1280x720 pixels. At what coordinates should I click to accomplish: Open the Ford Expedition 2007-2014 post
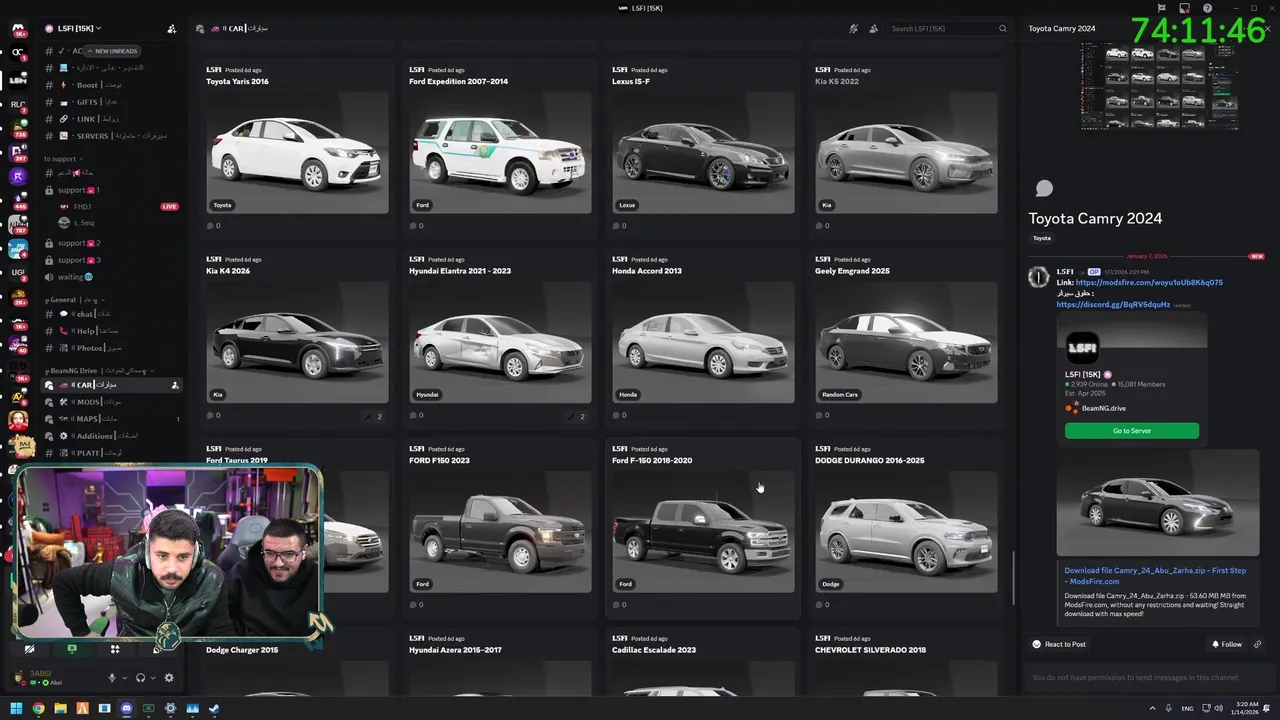point(500,147)
